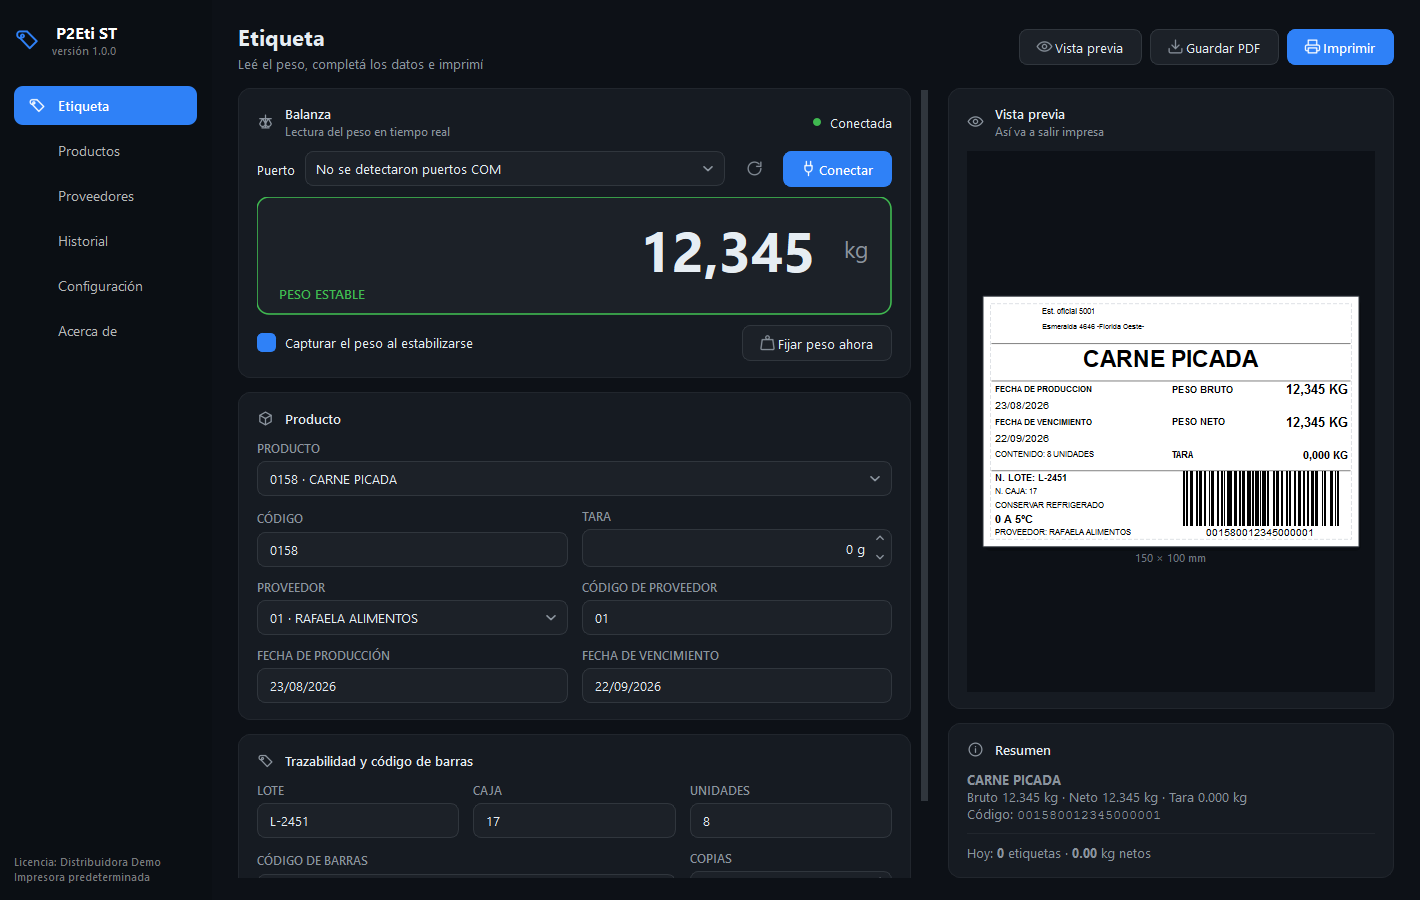Click Fijar peso ahora button

817,343
